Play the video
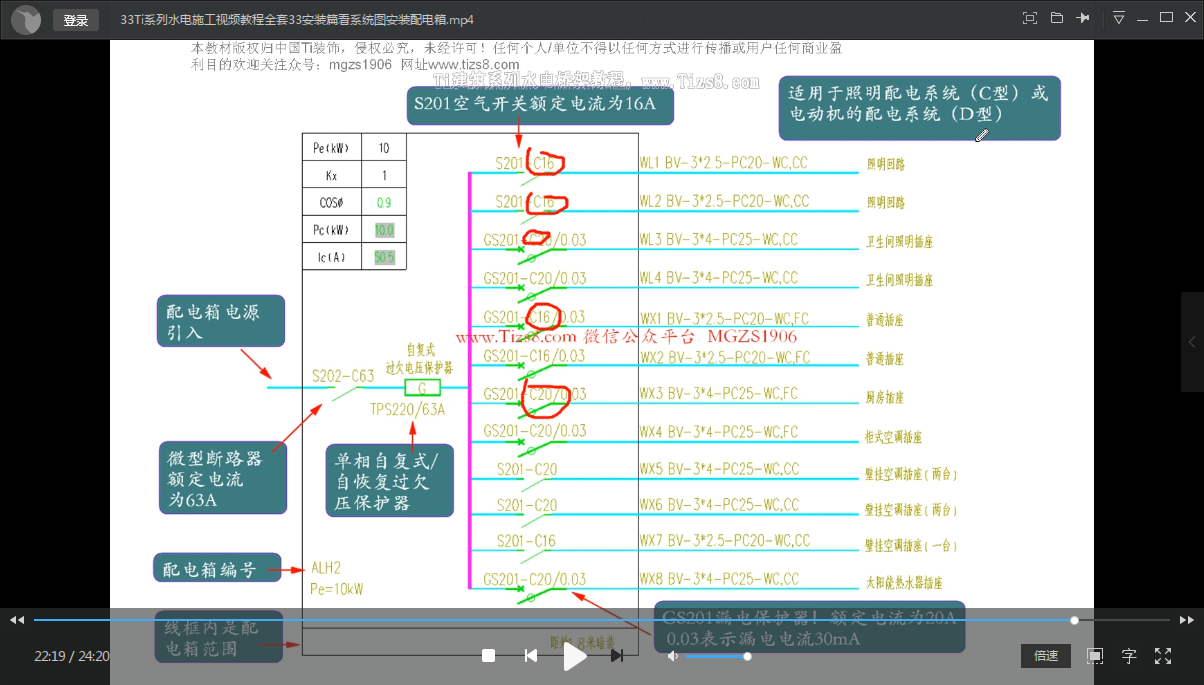 pos(574,656)
